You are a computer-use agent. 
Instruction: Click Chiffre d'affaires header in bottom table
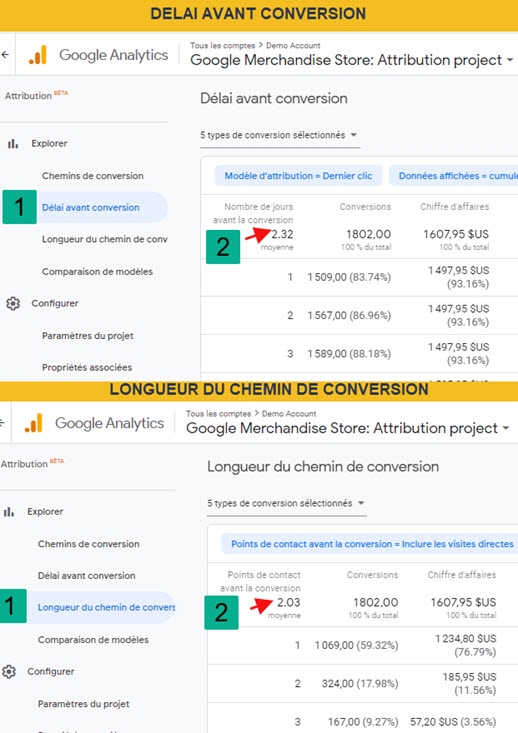[x=462, y=575]
